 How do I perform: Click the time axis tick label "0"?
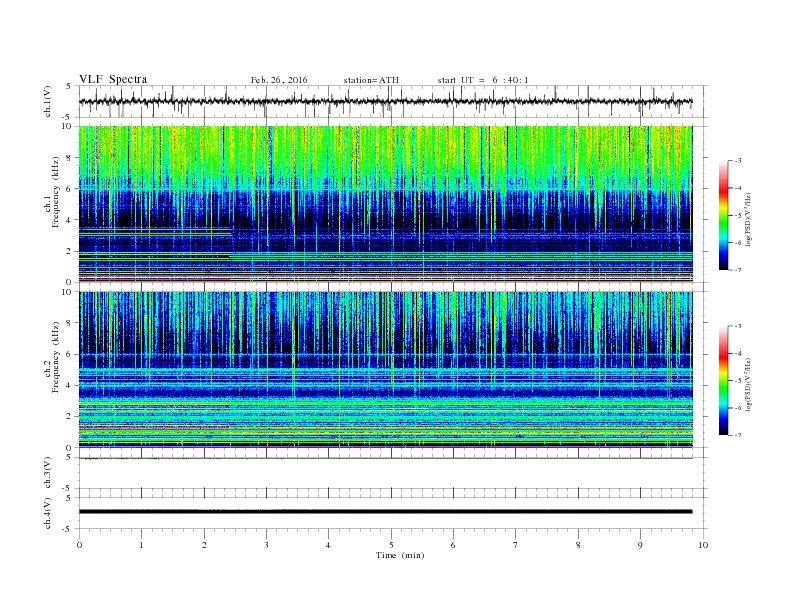79,545
